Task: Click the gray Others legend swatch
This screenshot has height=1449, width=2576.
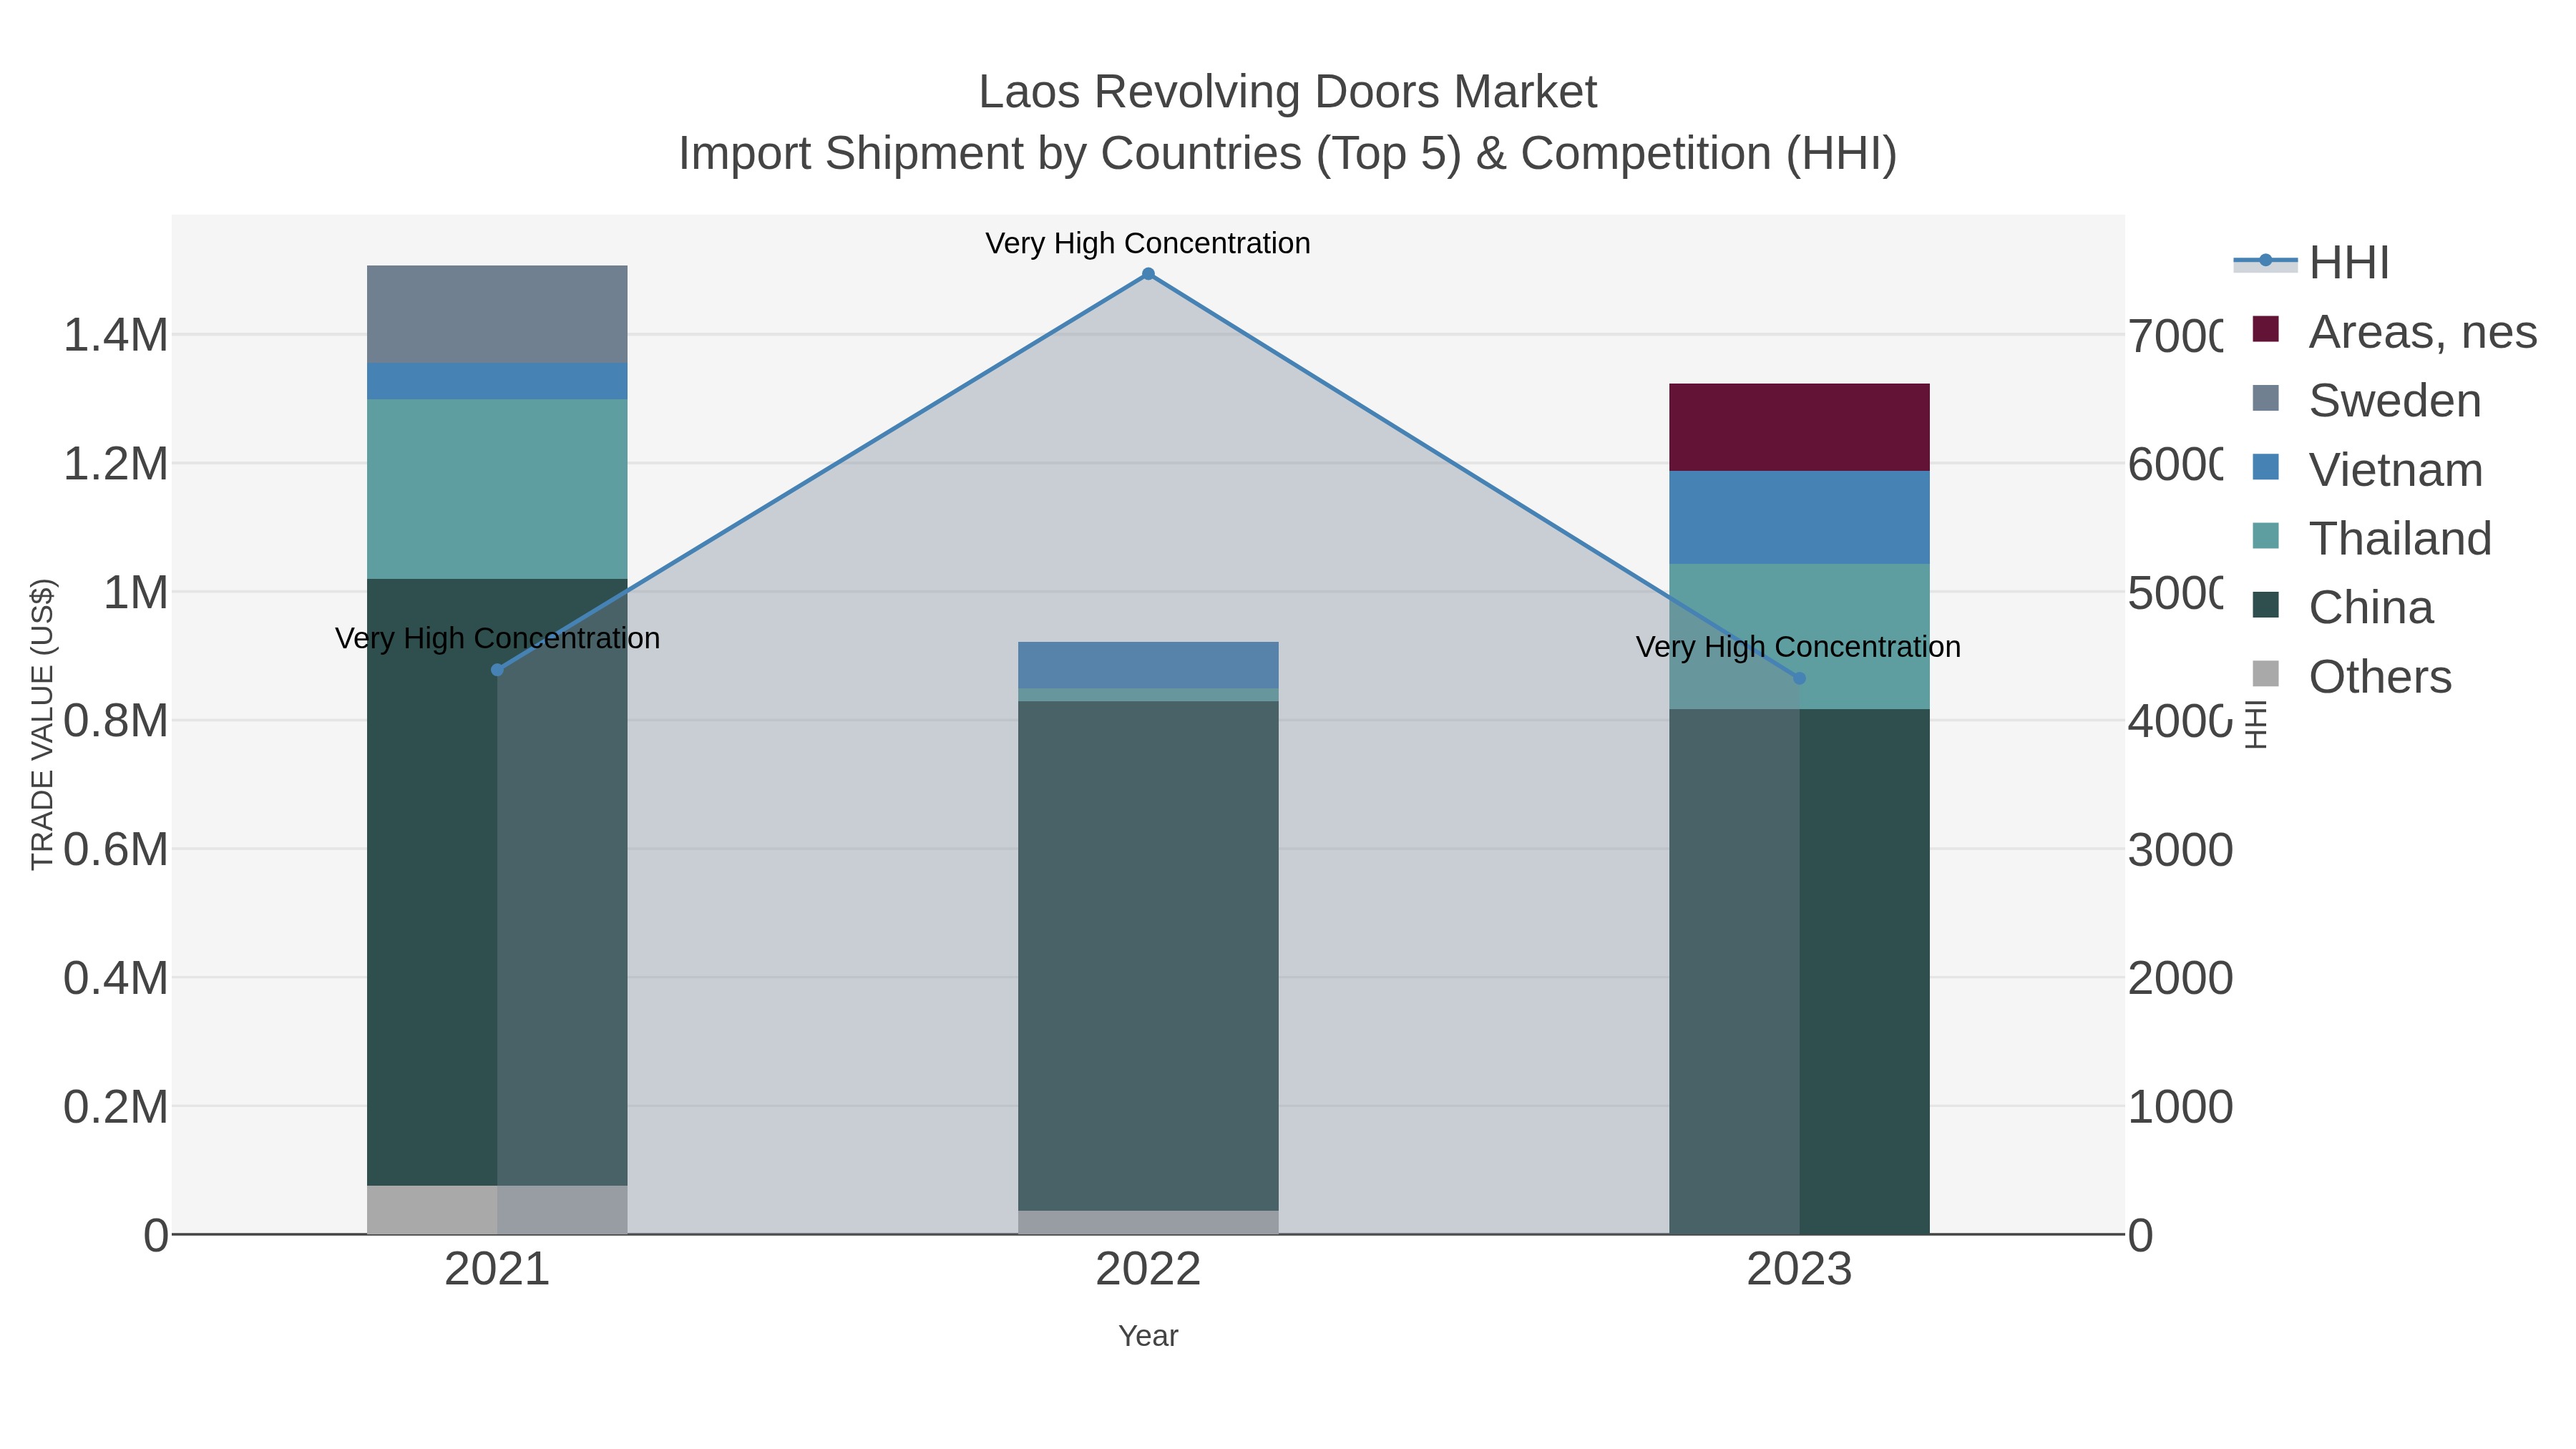Action: coord(2266,674)
